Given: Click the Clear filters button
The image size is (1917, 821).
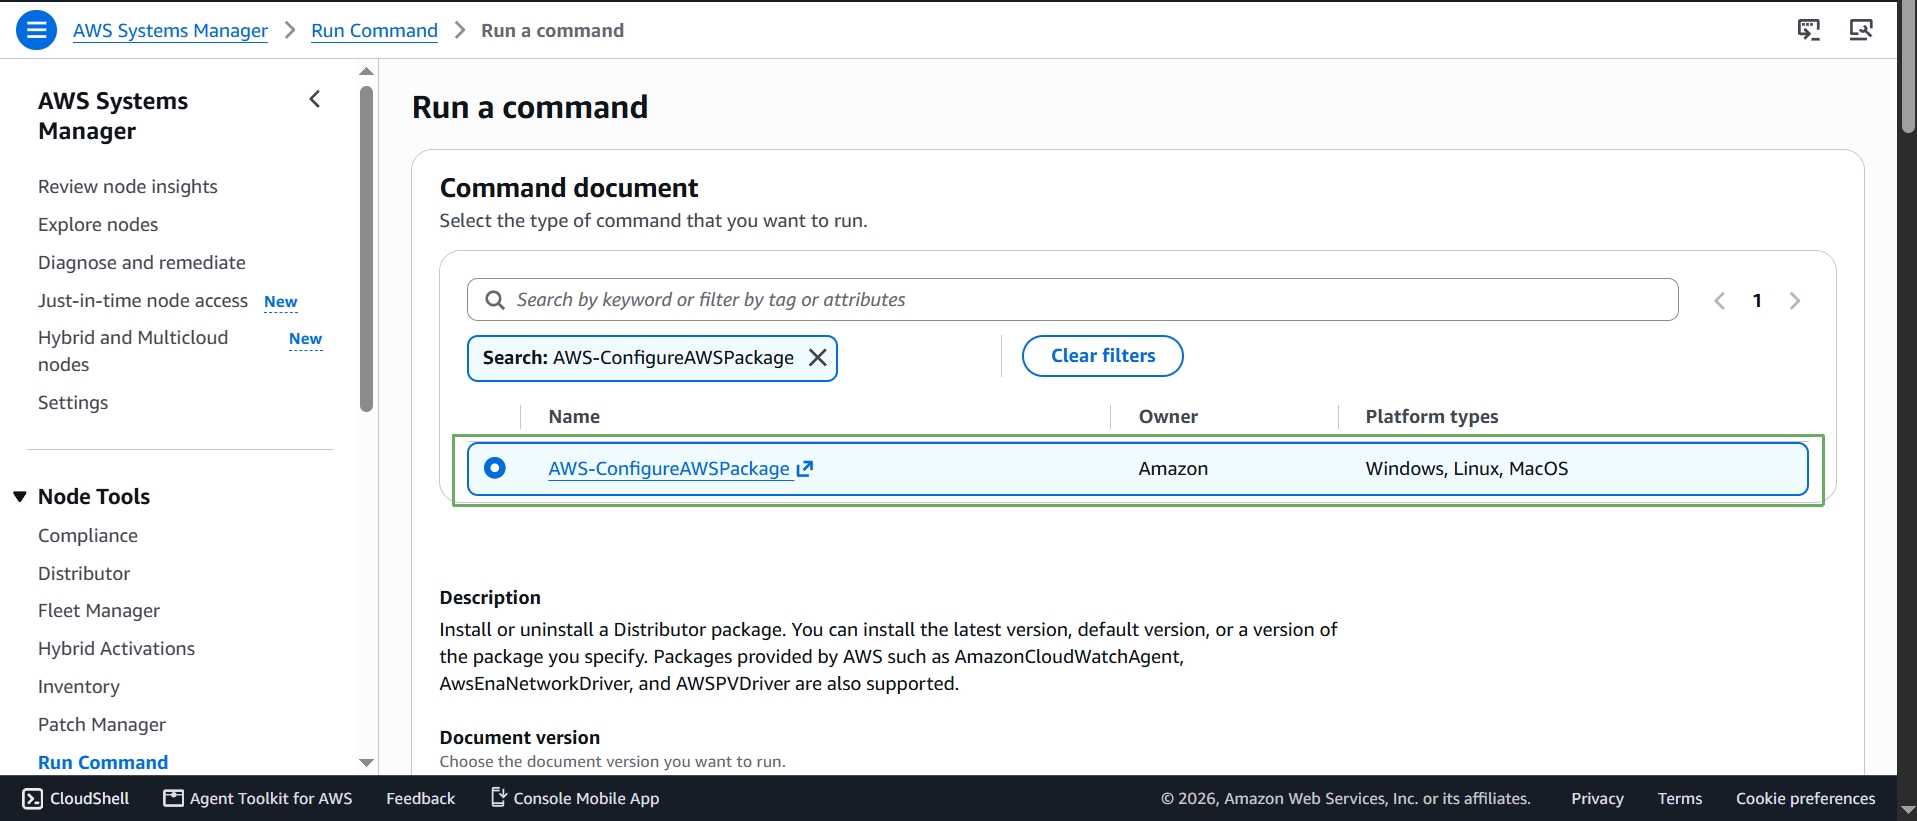Looking at the screenshot, I should pos(1103,356).
